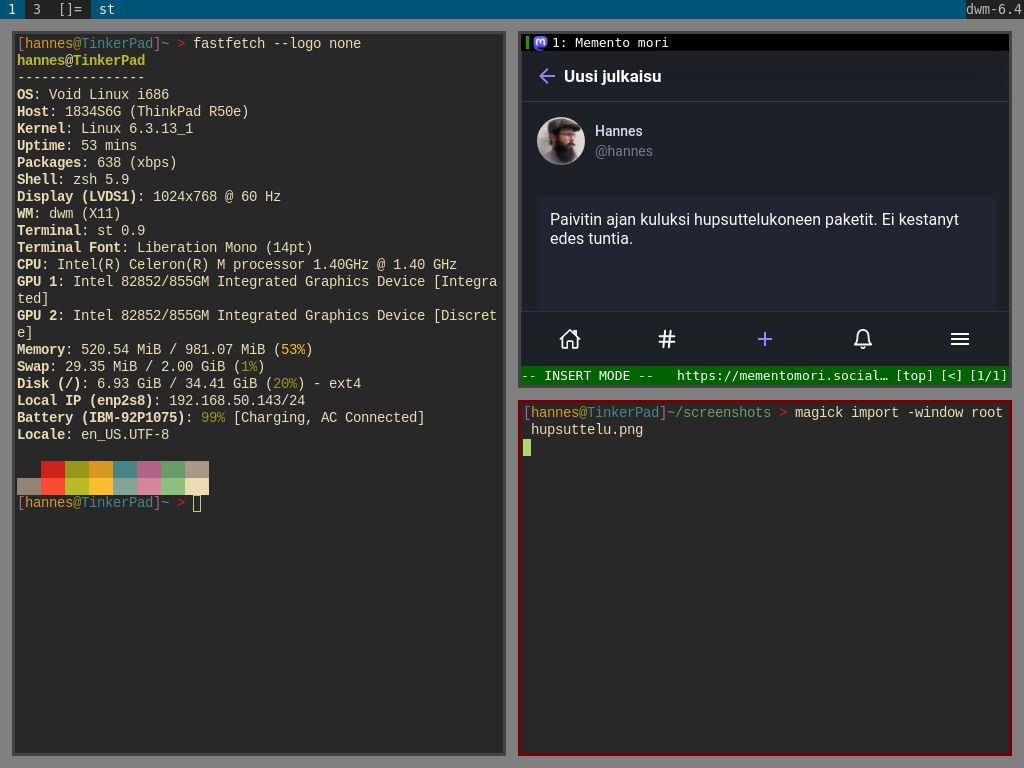Image resolution: width=1024 pixels, height=768 pixels.
Task: Click the Hannes display name
Action: [x=618, y=131]
